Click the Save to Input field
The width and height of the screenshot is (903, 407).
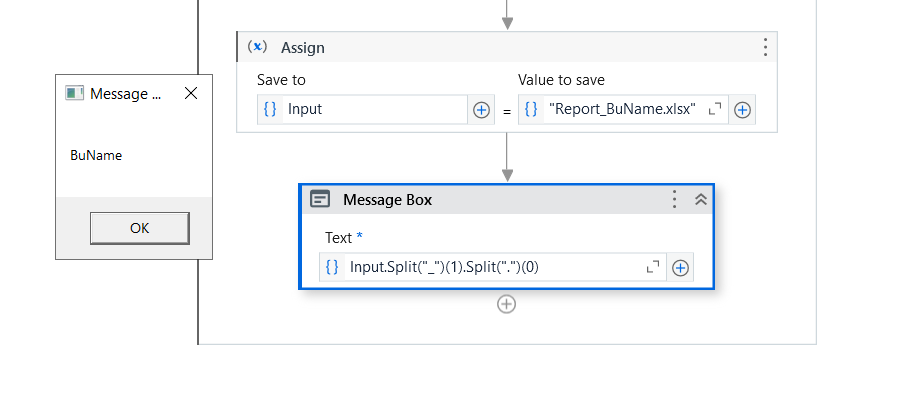click(375, 110)
